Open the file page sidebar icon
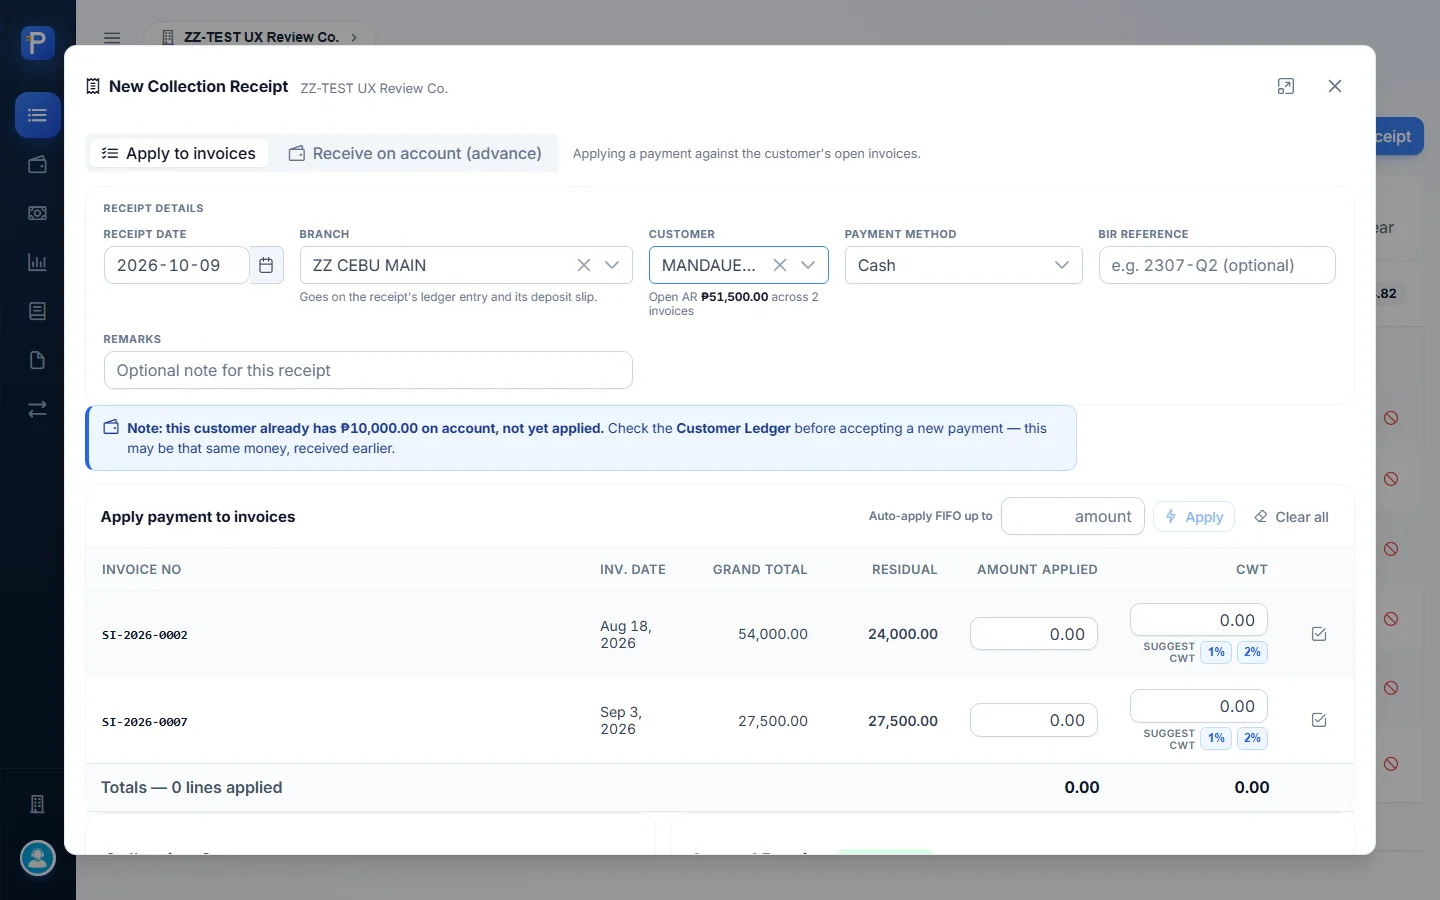 (38, 360)
